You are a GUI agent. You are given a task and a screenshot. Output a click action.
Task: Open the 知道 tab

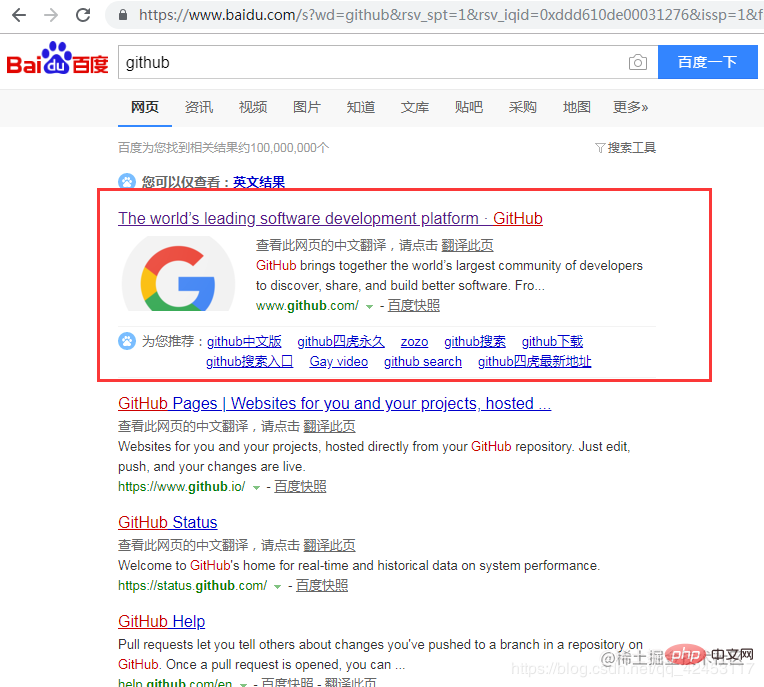pyautogui.click(x=361, y=107)
